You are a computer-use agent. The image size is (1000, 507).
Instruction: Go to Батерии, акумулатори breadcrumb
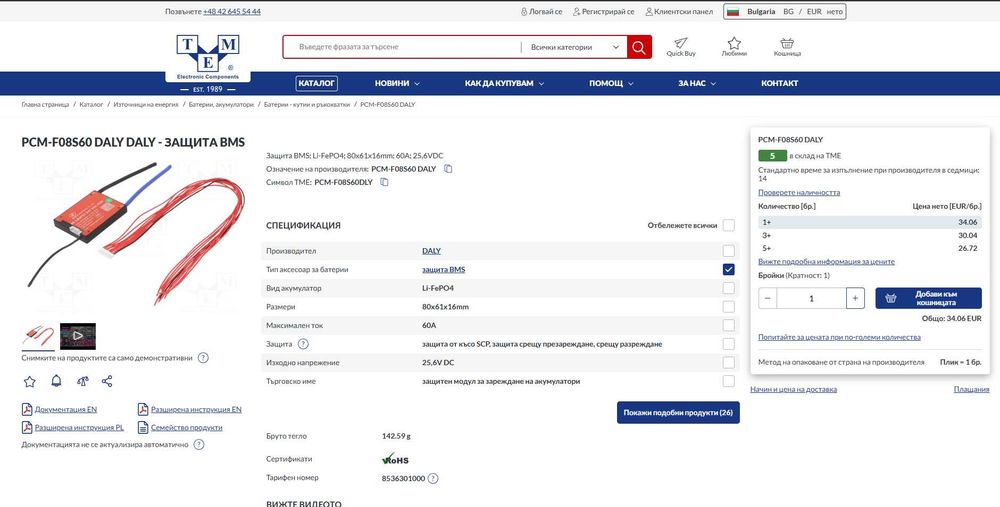click(x=221, y=104)
